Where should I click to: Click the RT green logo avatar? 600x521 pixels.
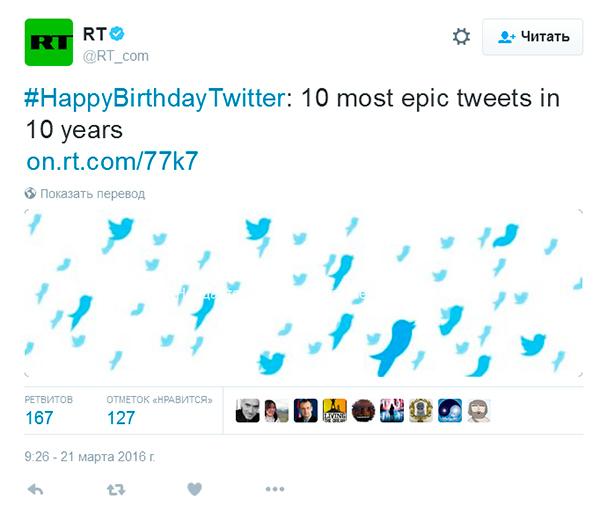point(49,42)
